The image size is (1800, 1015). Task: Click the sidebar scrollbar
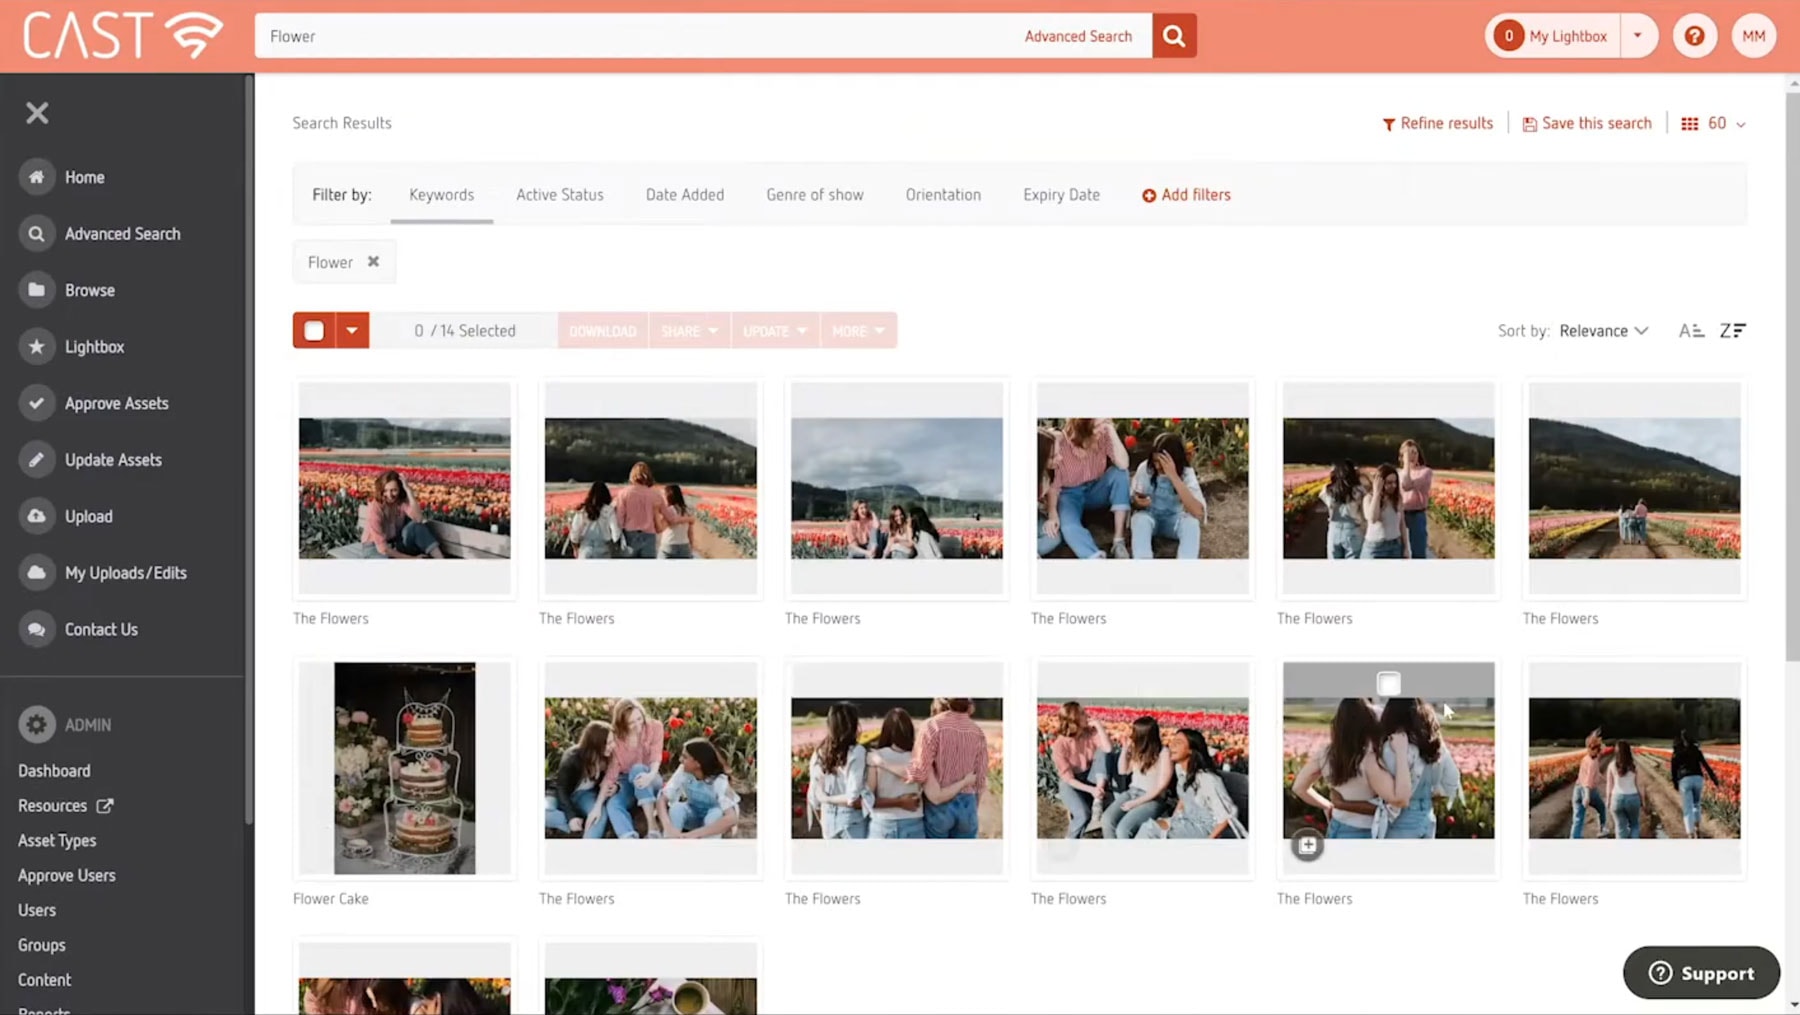[x=249, y=450]
